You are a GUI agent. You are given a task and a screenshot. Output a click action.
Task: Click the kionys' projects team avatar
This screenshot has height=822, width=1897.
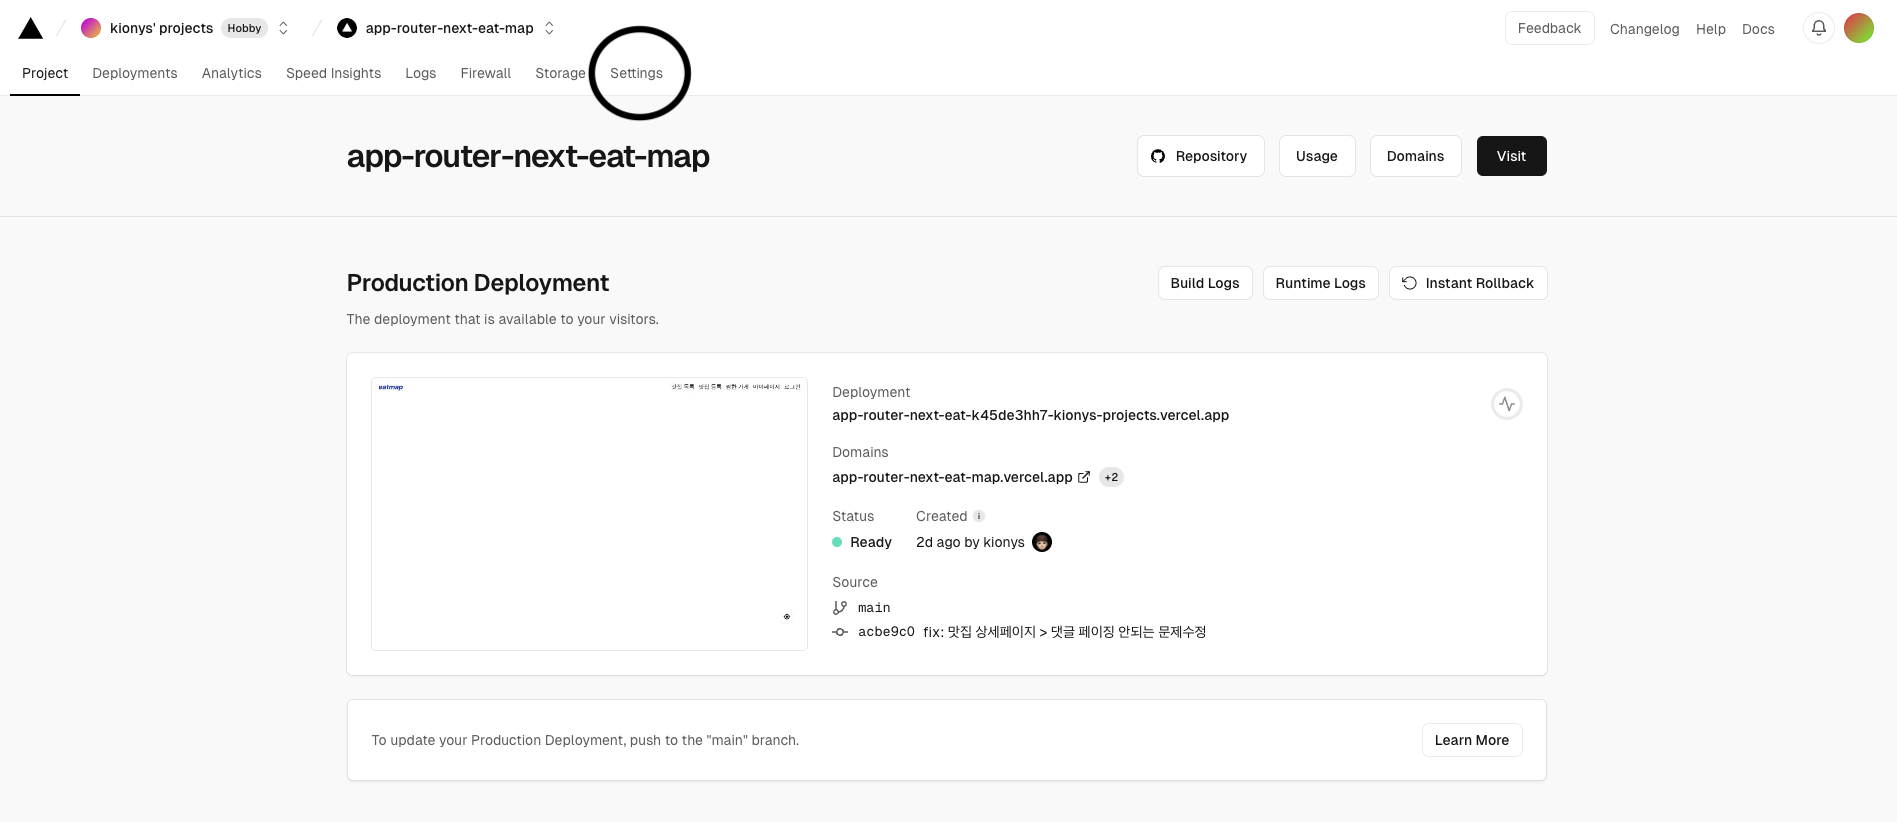tap(91, 28)
